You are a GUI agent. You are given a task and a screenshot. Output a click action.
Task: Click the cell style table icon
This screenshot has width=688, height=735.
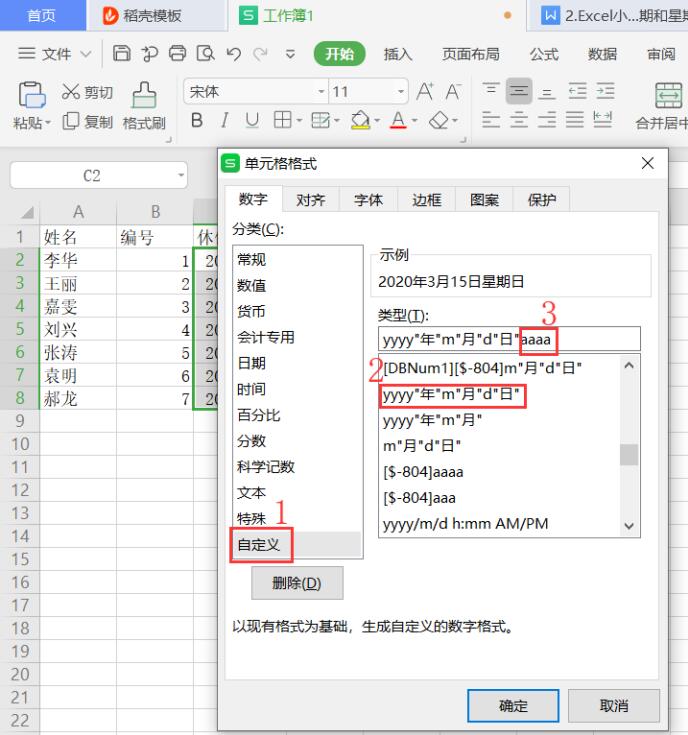click(x=321, y=120)
